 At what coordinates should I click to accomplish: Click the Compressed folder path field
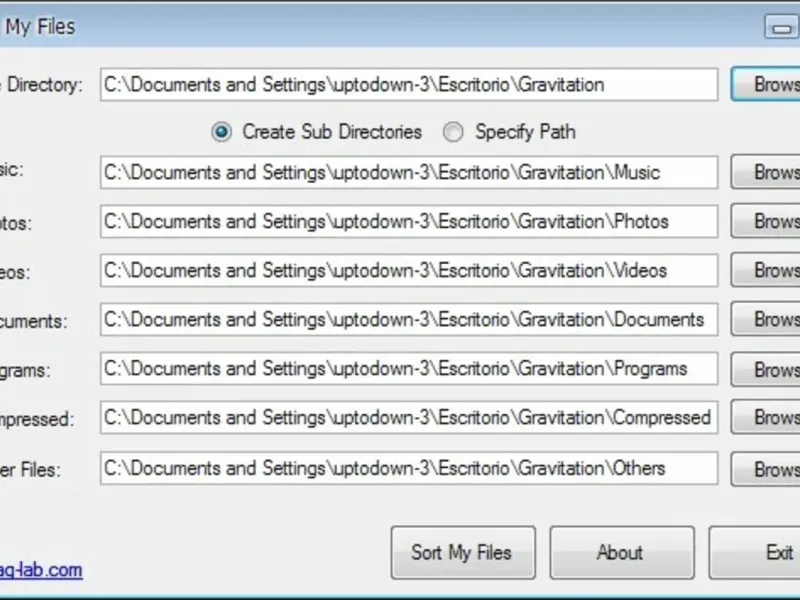[408, 418]
